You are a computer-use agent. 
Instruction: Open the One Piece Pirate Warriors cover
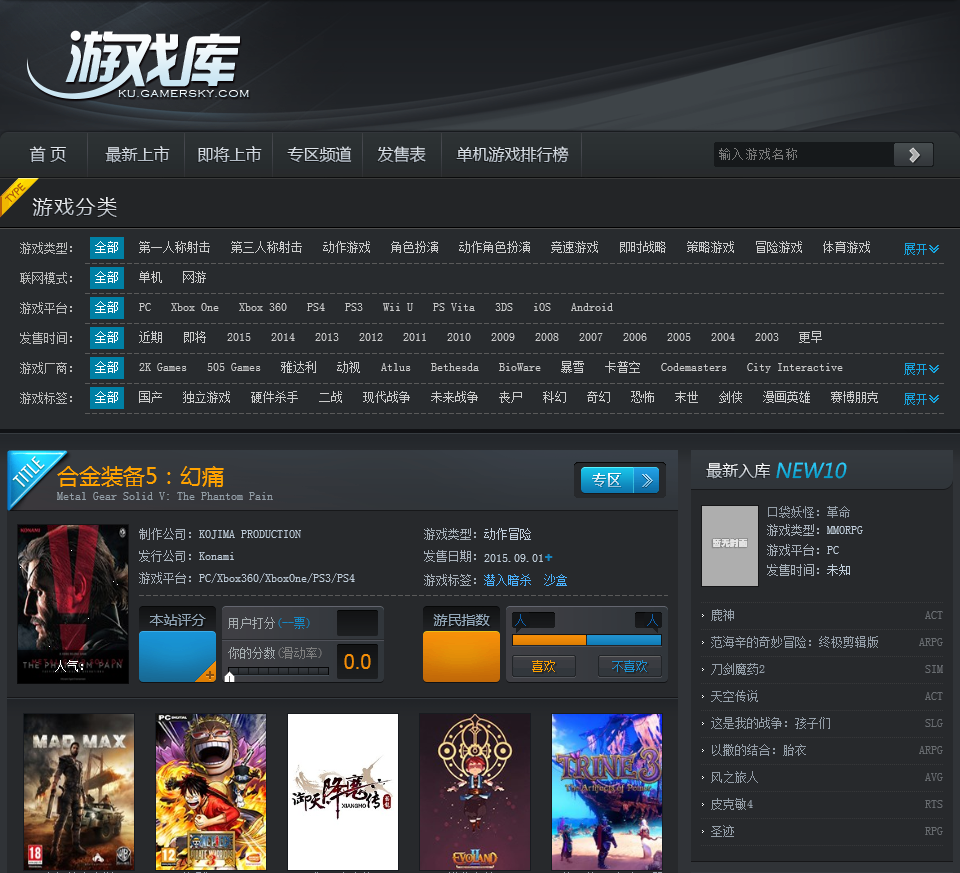(211, 792)
